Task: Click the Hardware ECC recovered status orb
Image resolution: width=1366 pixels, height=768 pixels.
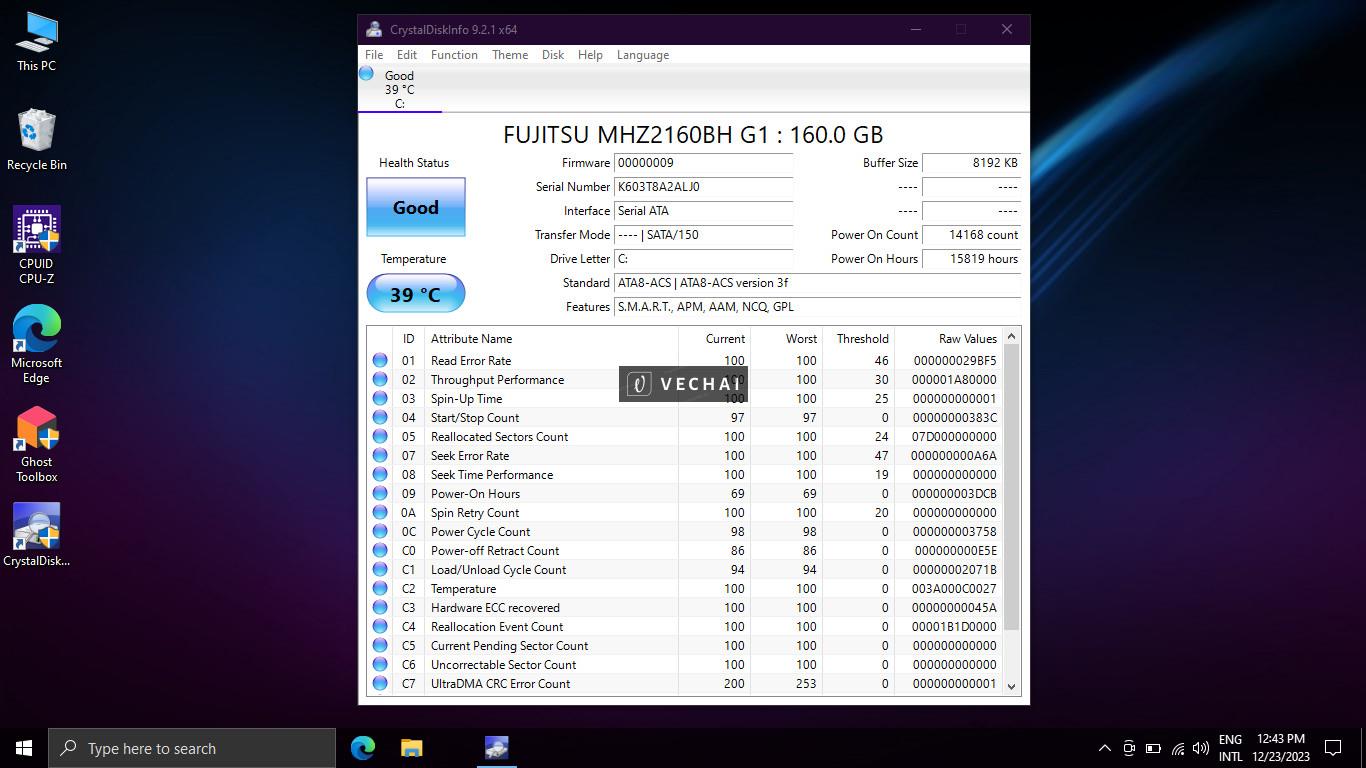Action: click(380, 608)
